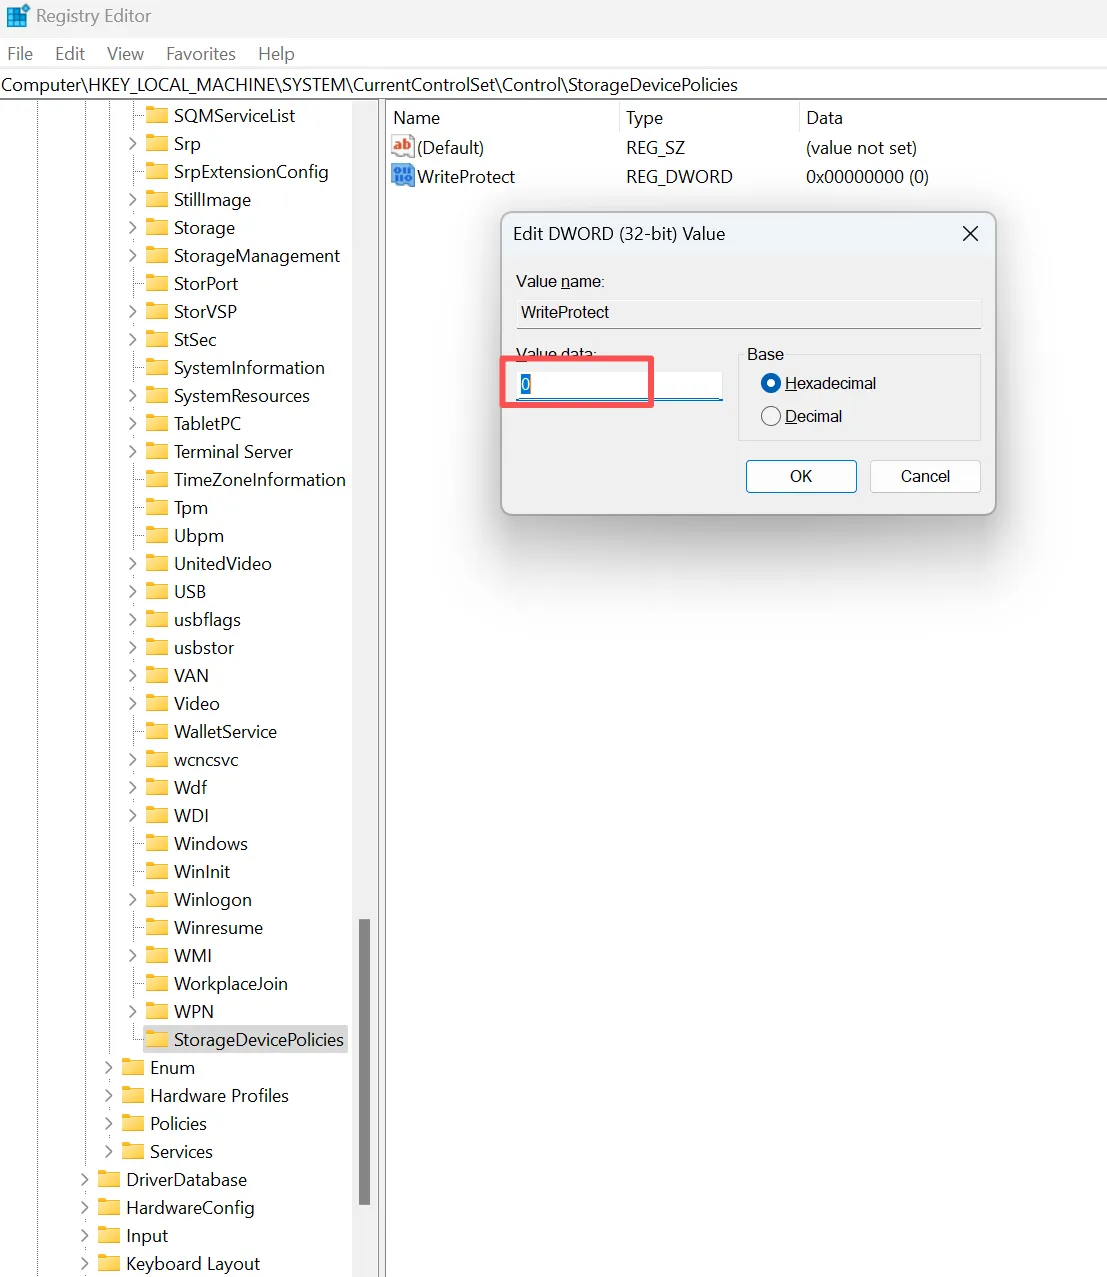Select the (Default) string value icon

pos(403,147)
